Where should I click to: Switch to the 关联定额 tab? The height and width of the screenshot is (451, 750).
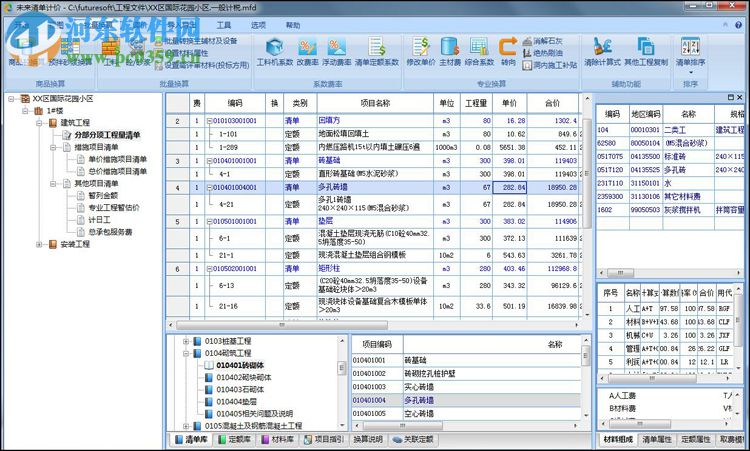tap(413, 439)
